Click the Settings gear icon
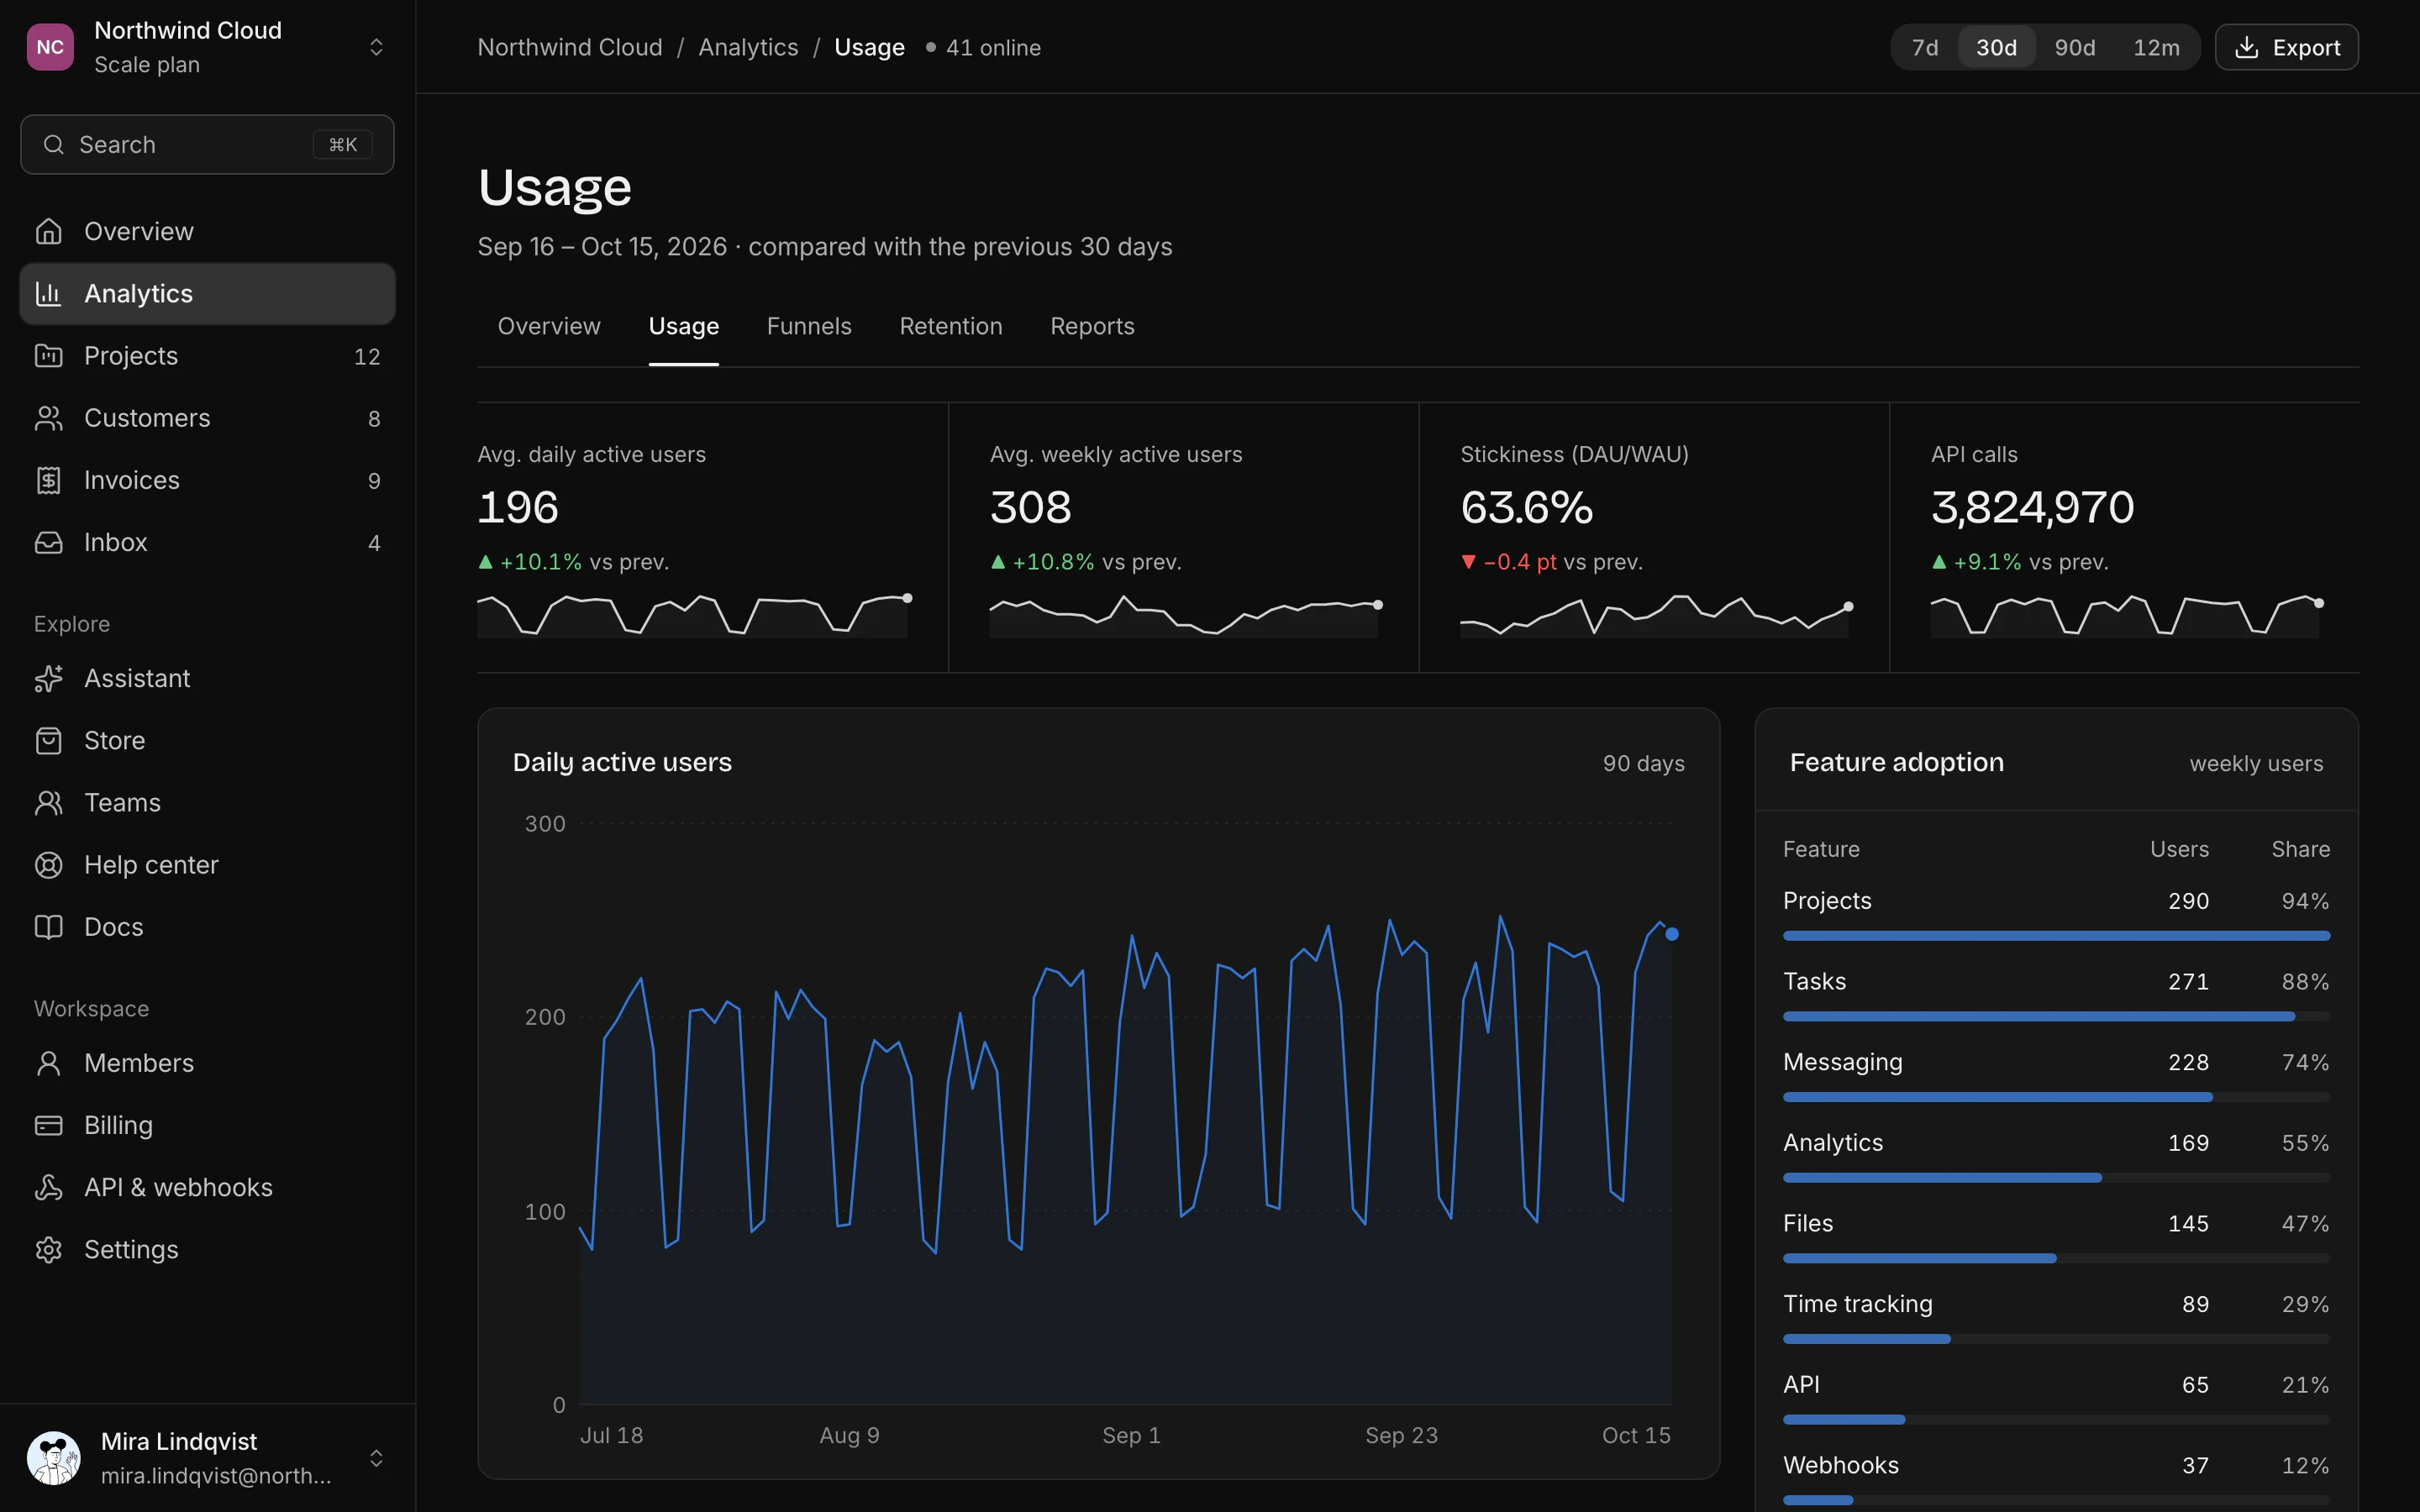 click(48, 1249)
